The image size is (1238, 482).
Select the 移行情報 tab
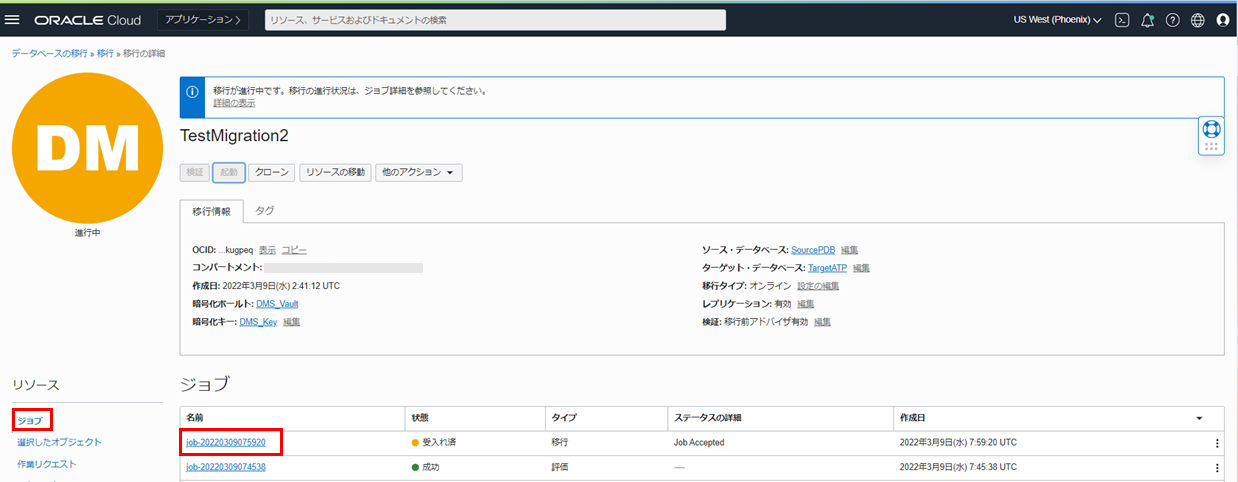(211, 212)
